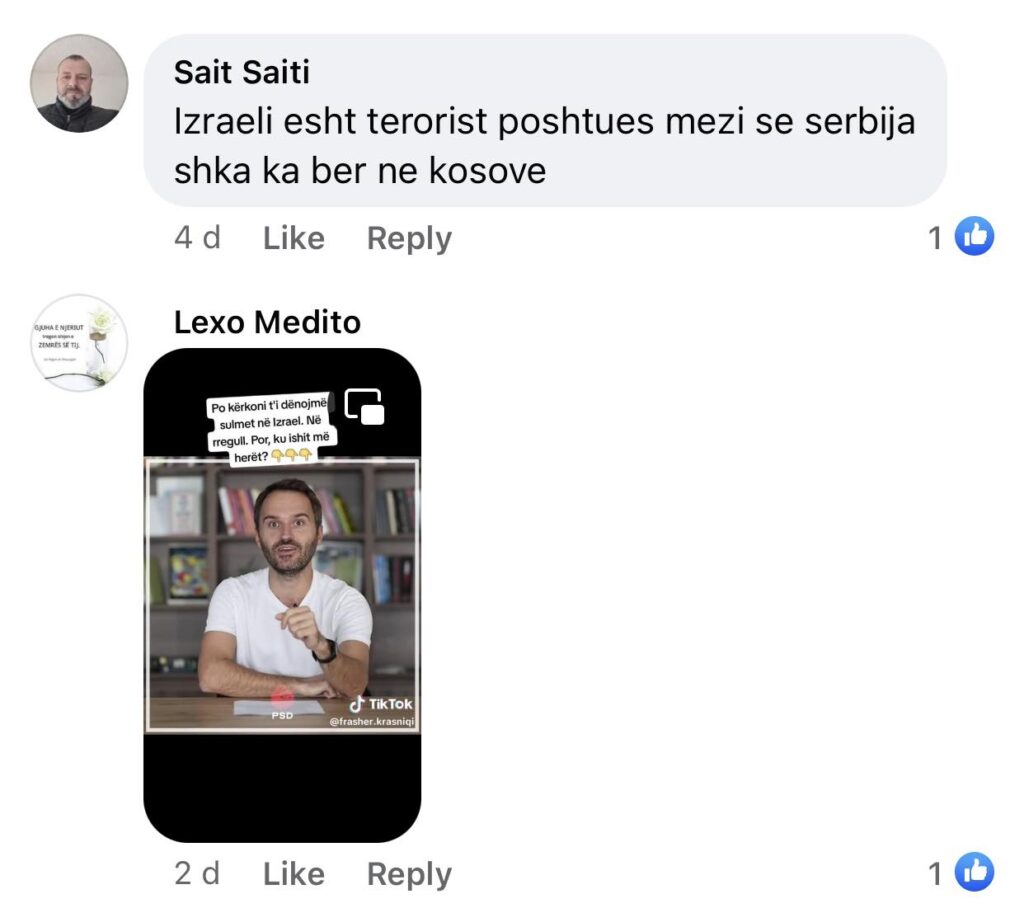Click the 'Po kërkoni t'i dënojmë' video caption
This screenshot has width=1024, height=913.
tap(270, 430)
